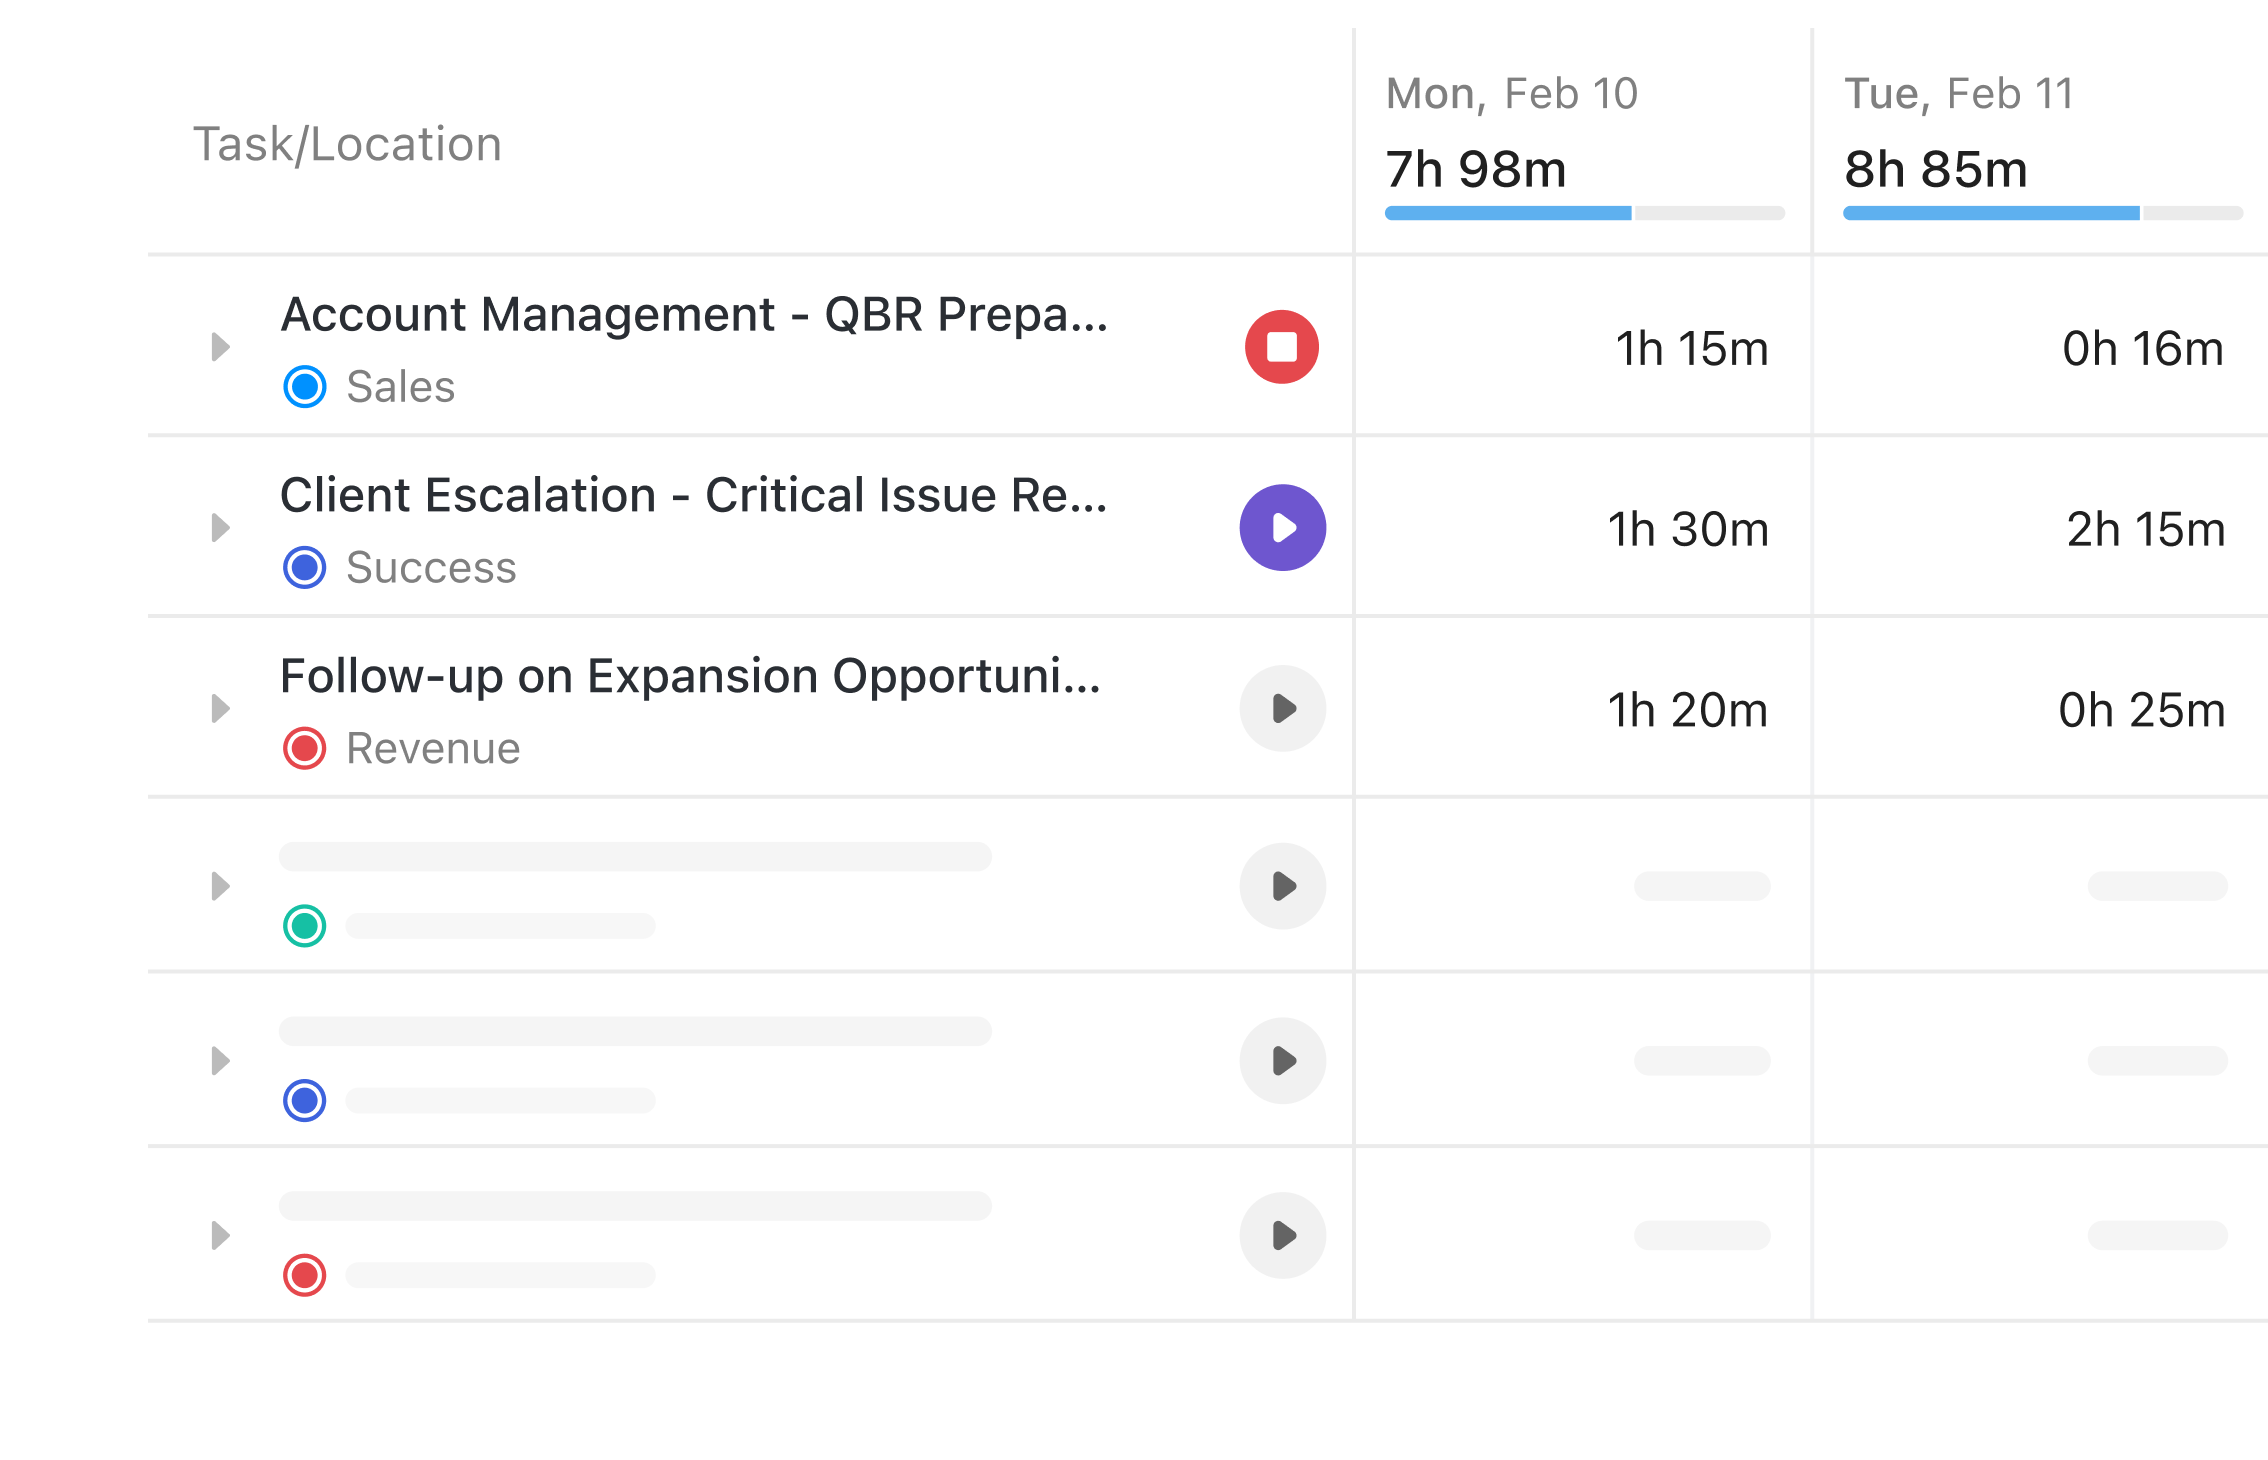
Task: Select the green radio dot in placeholder row
Action: click(x=304, y=925)
